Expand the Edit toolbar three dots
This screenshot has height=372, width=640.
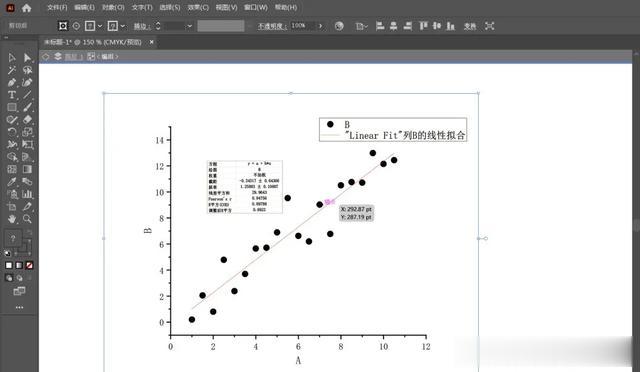coord(19,307)
